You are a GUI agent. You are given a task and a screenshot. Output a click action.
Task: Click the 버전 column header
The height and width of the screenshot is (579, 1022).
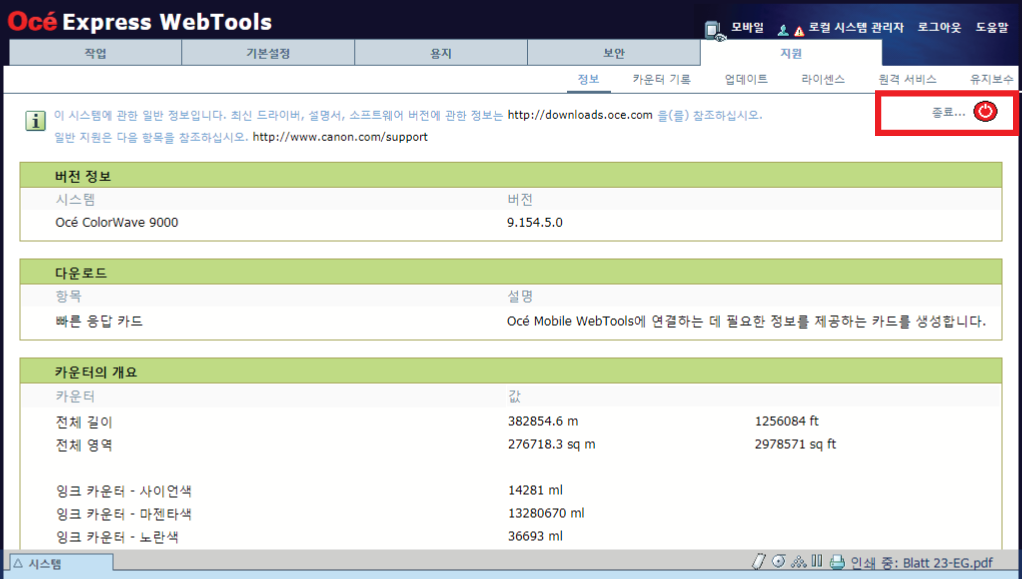click(x=520, y=200)
